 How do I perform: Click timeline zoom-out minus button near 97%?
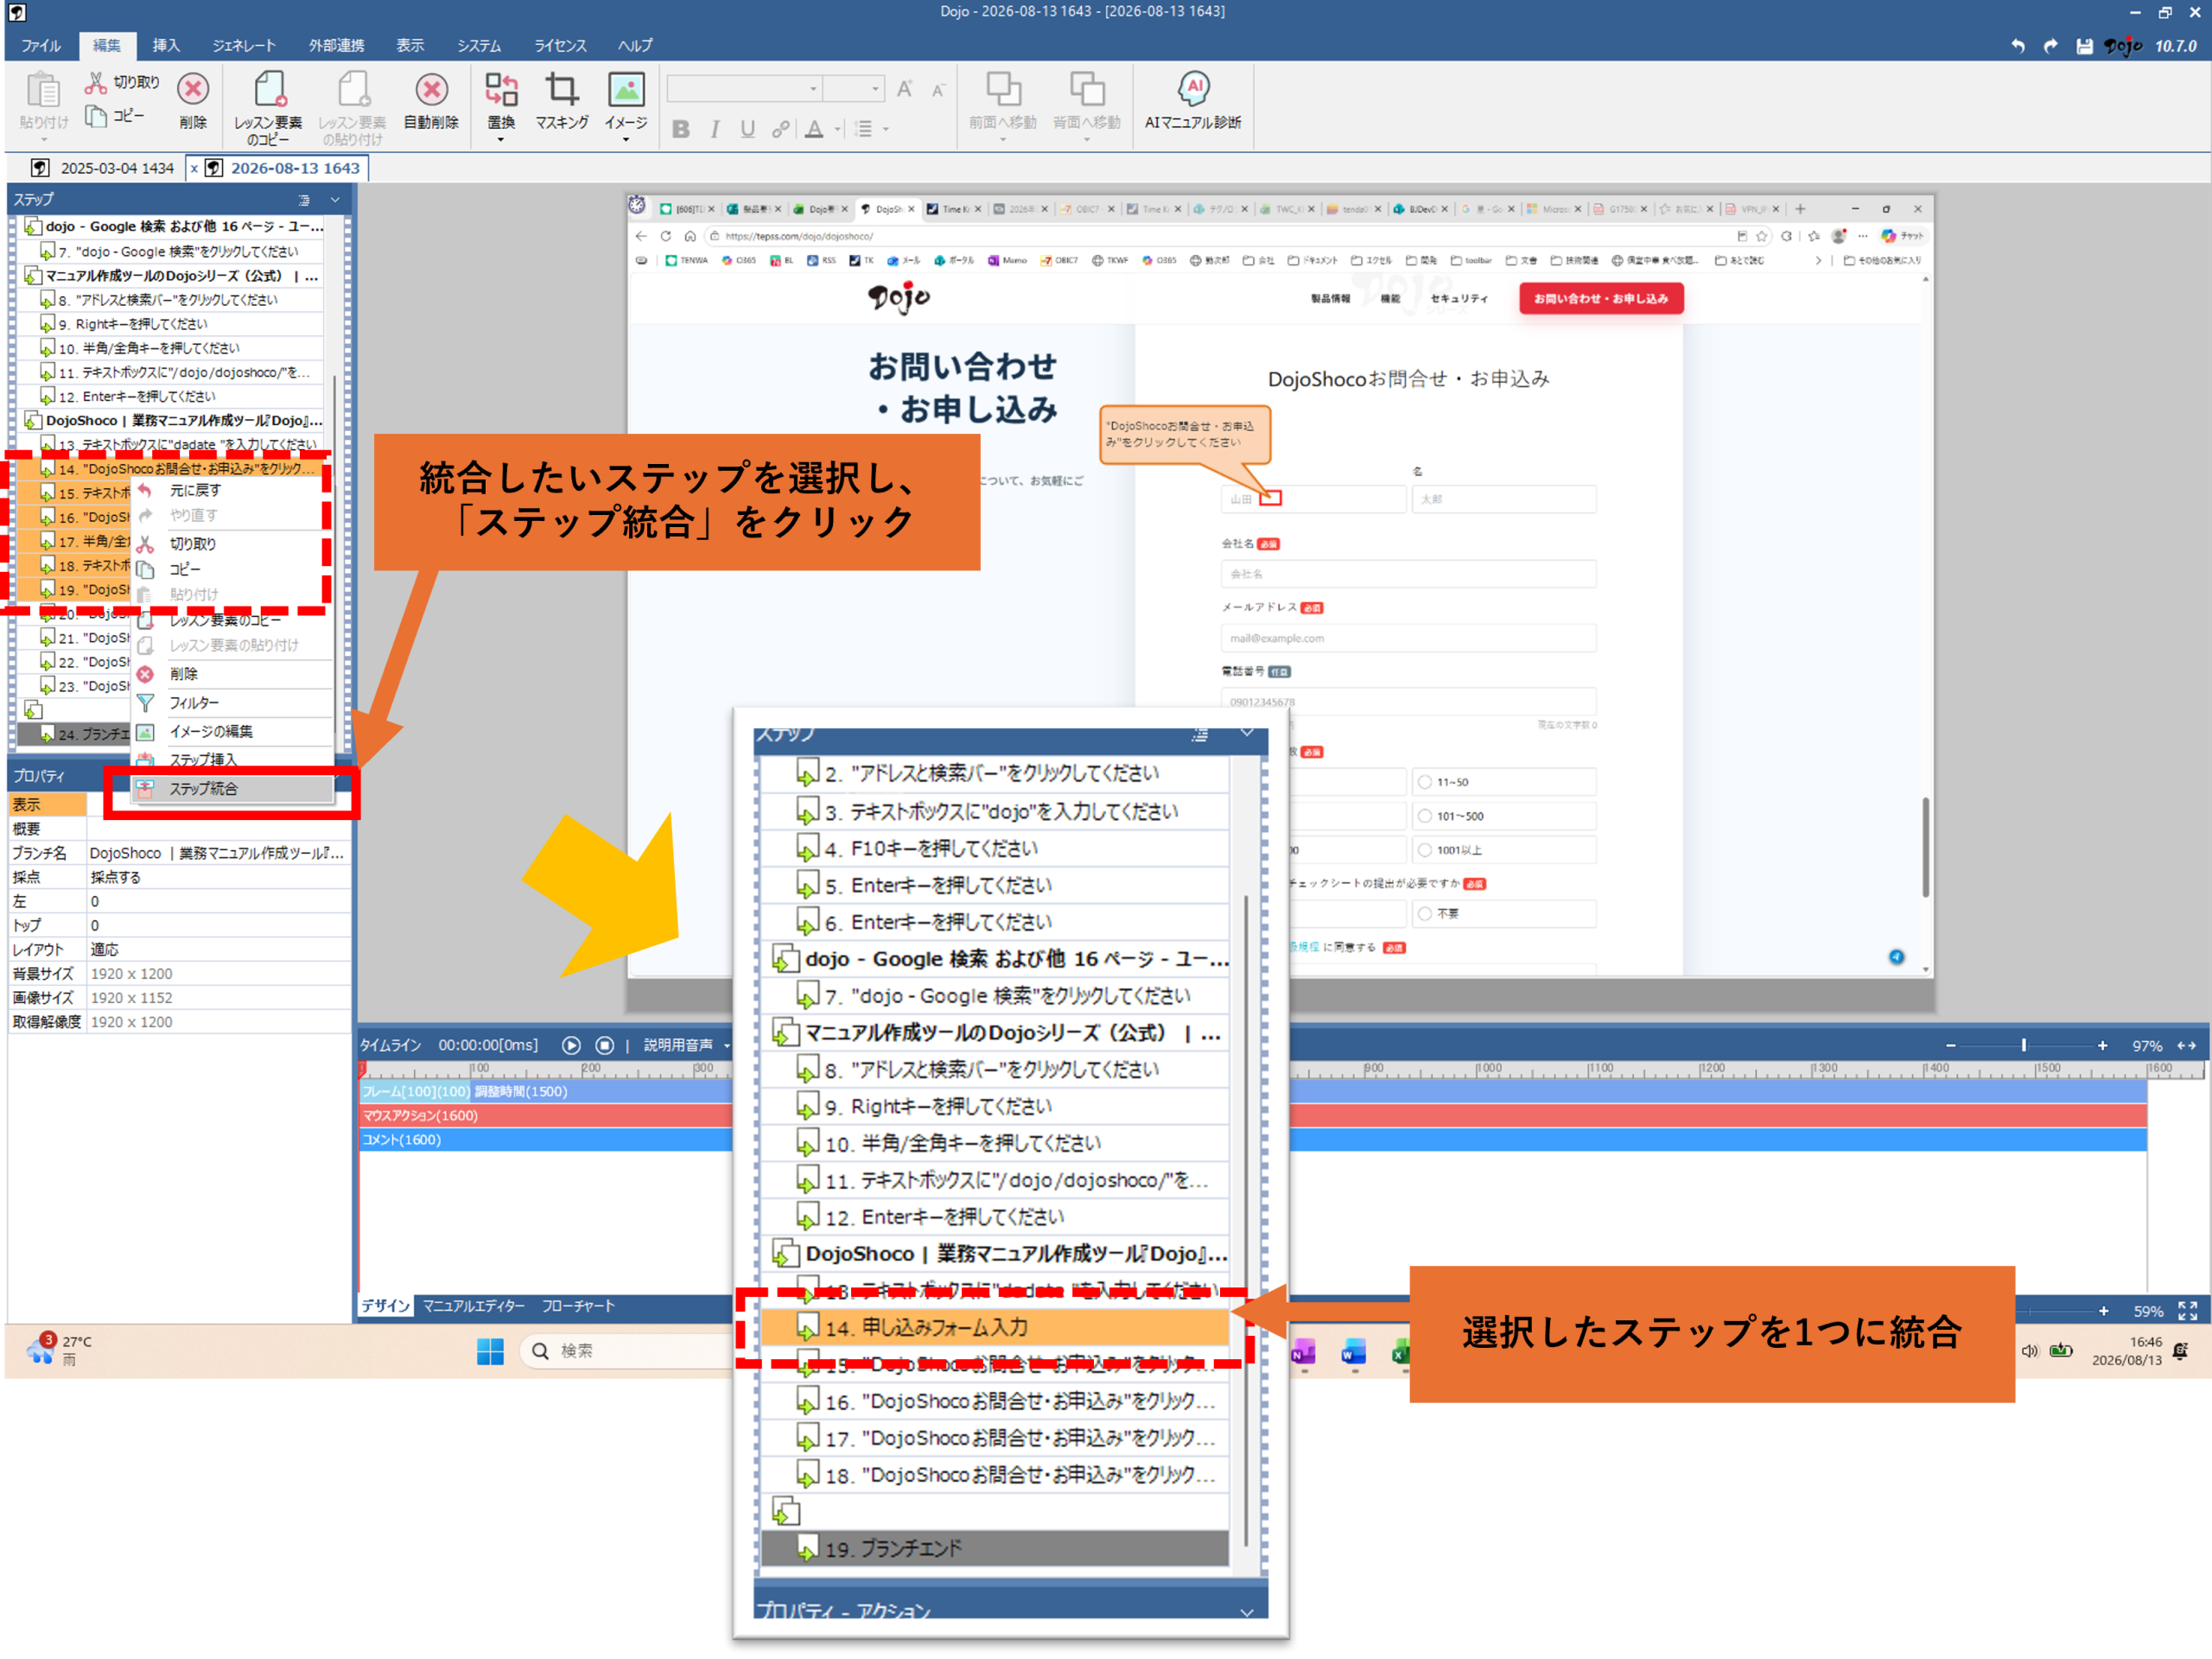1950,1045
